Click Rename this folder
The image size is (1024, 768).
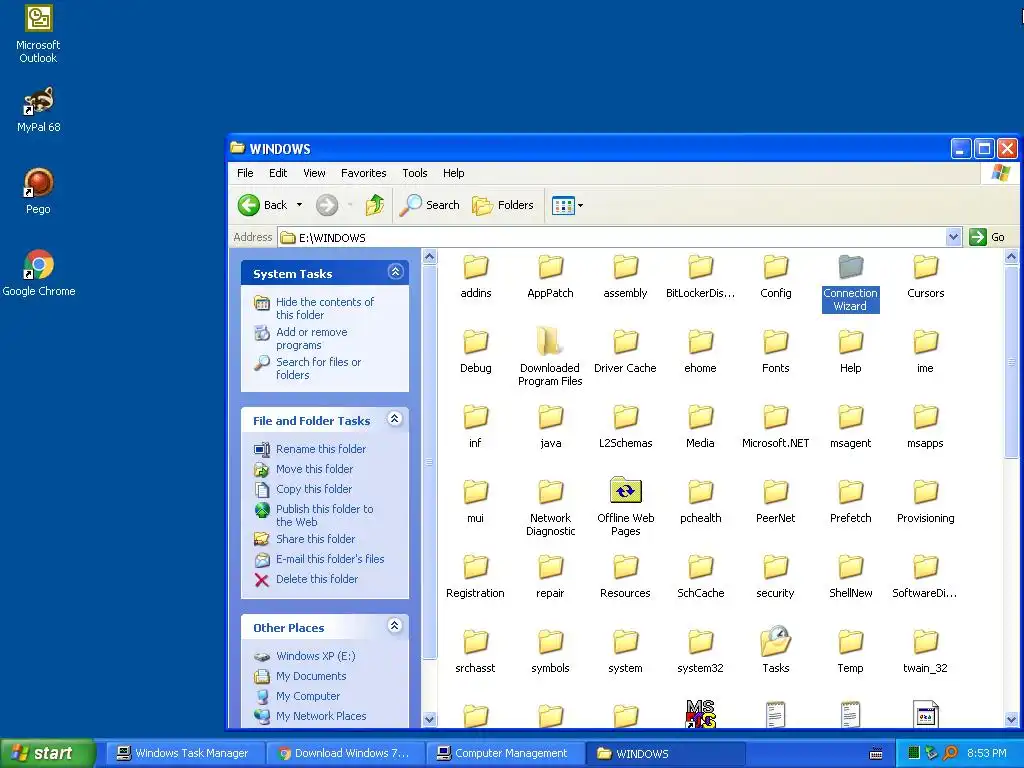(x=321, y=449)
